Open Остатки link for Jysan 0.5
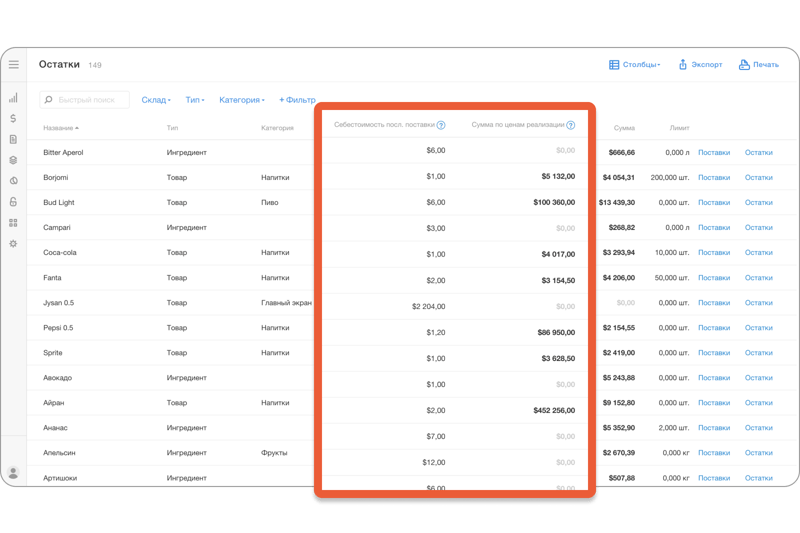The image size is (800, 533). [x=759, y=303]
